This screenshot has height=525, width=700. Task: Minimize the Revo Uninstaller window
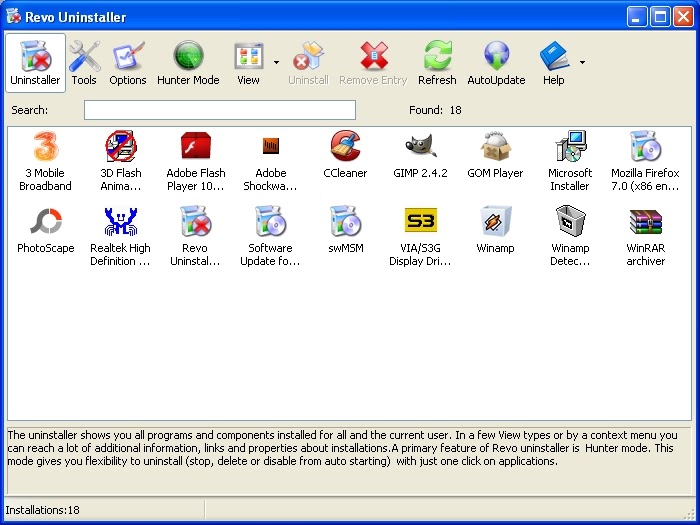637,17
